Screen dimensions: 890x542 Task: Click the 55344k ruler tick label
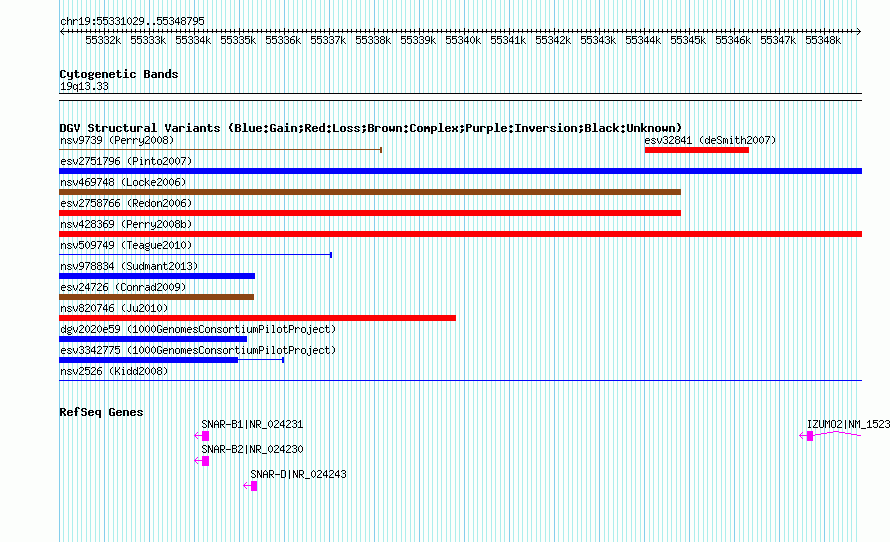pos(643,40)
